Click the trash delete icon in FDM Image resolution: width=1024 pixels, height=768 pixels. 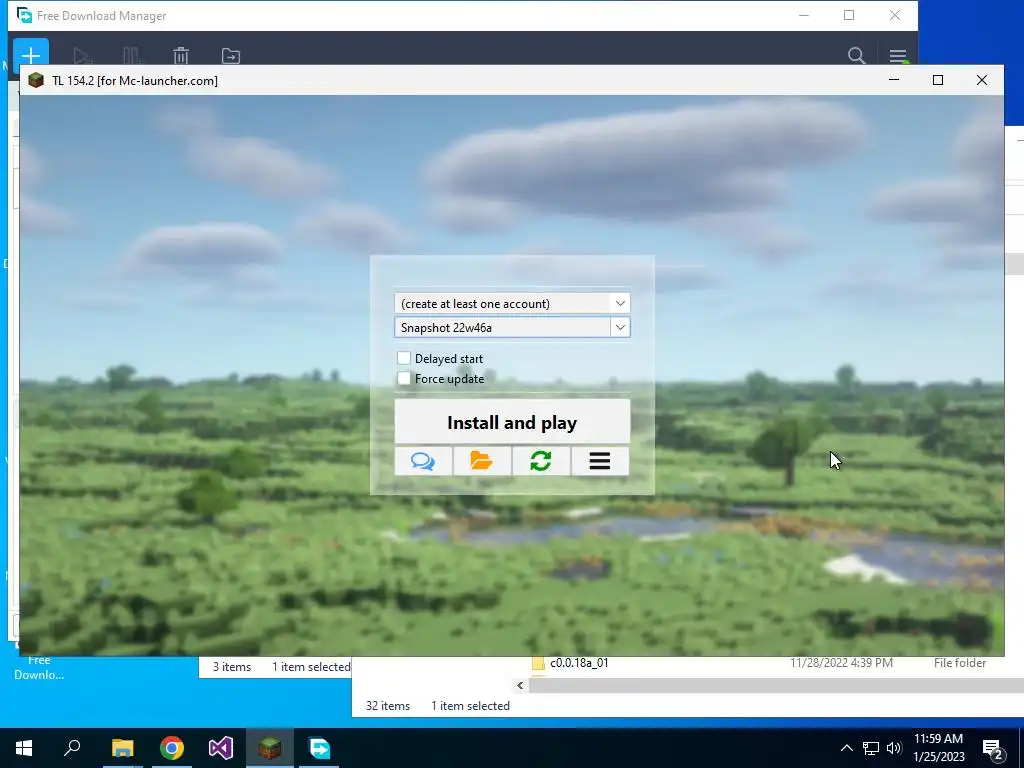[x=181, y=56]
